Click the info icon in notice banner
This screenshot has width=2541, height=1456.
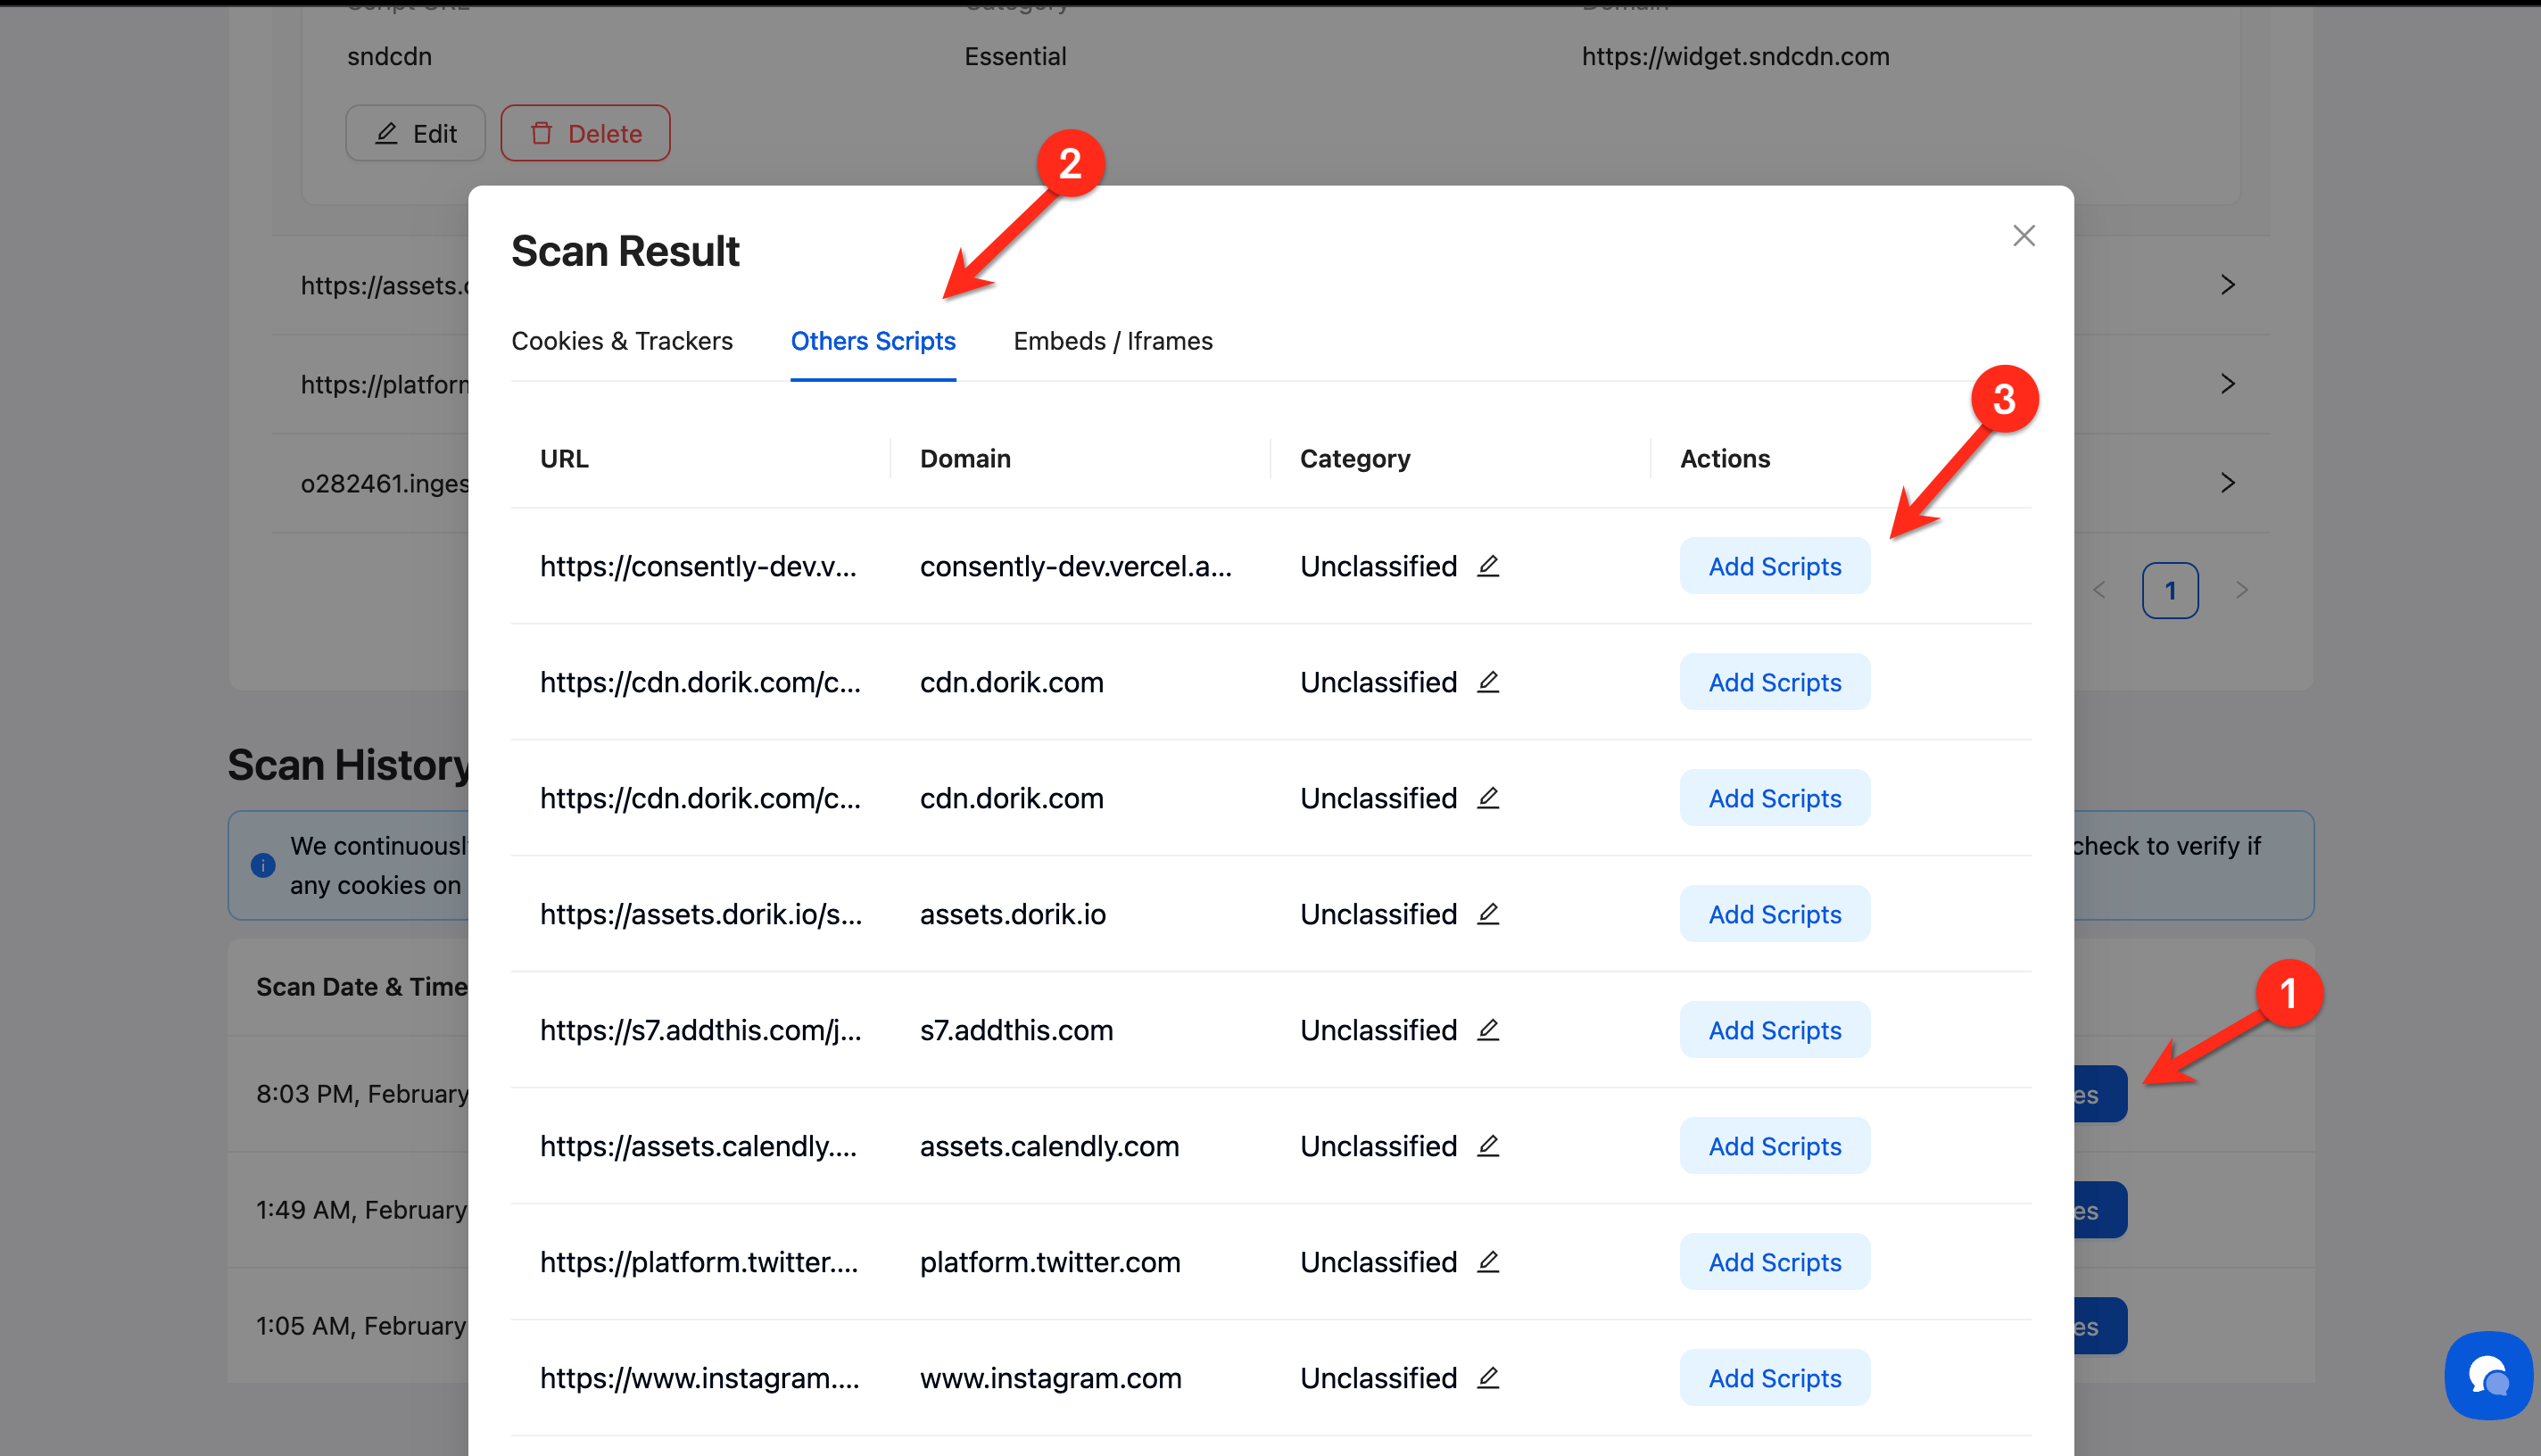coord(263,865)
